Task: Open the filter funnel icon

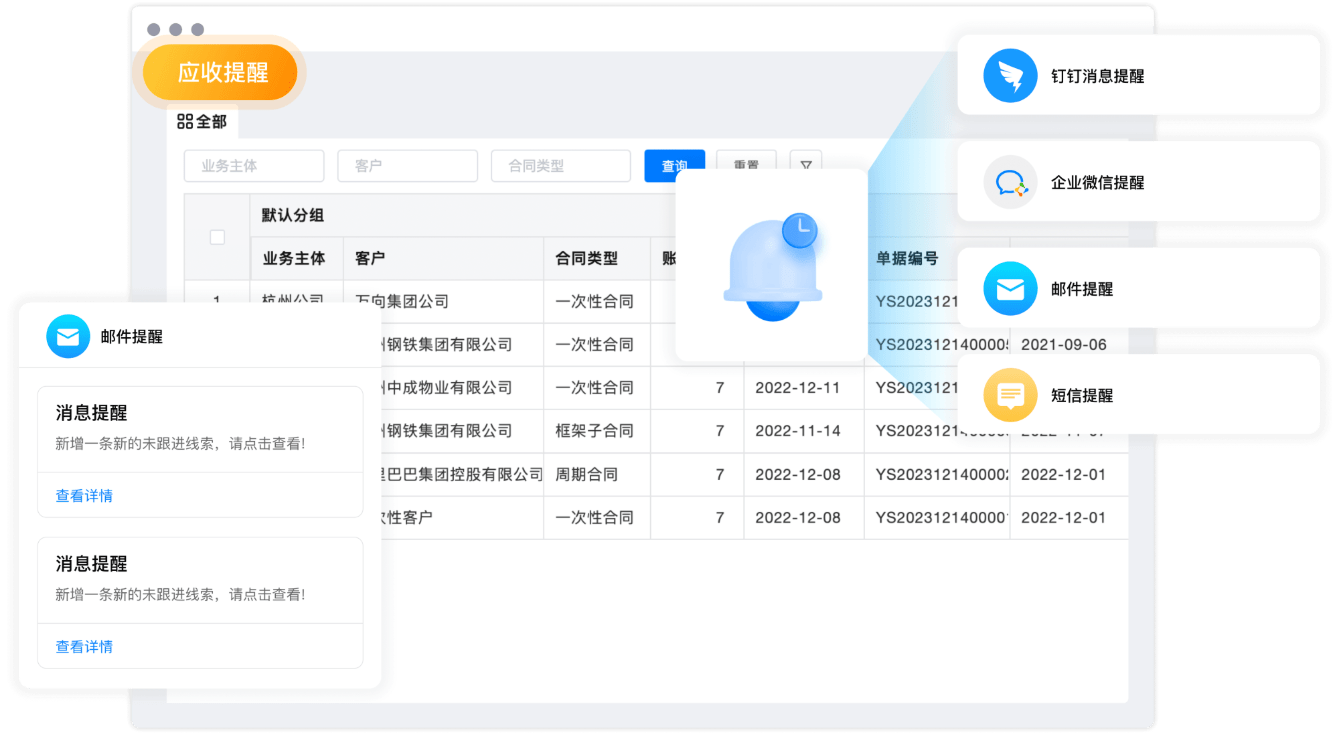Action: pyautogui.click(x=806, y=166)
